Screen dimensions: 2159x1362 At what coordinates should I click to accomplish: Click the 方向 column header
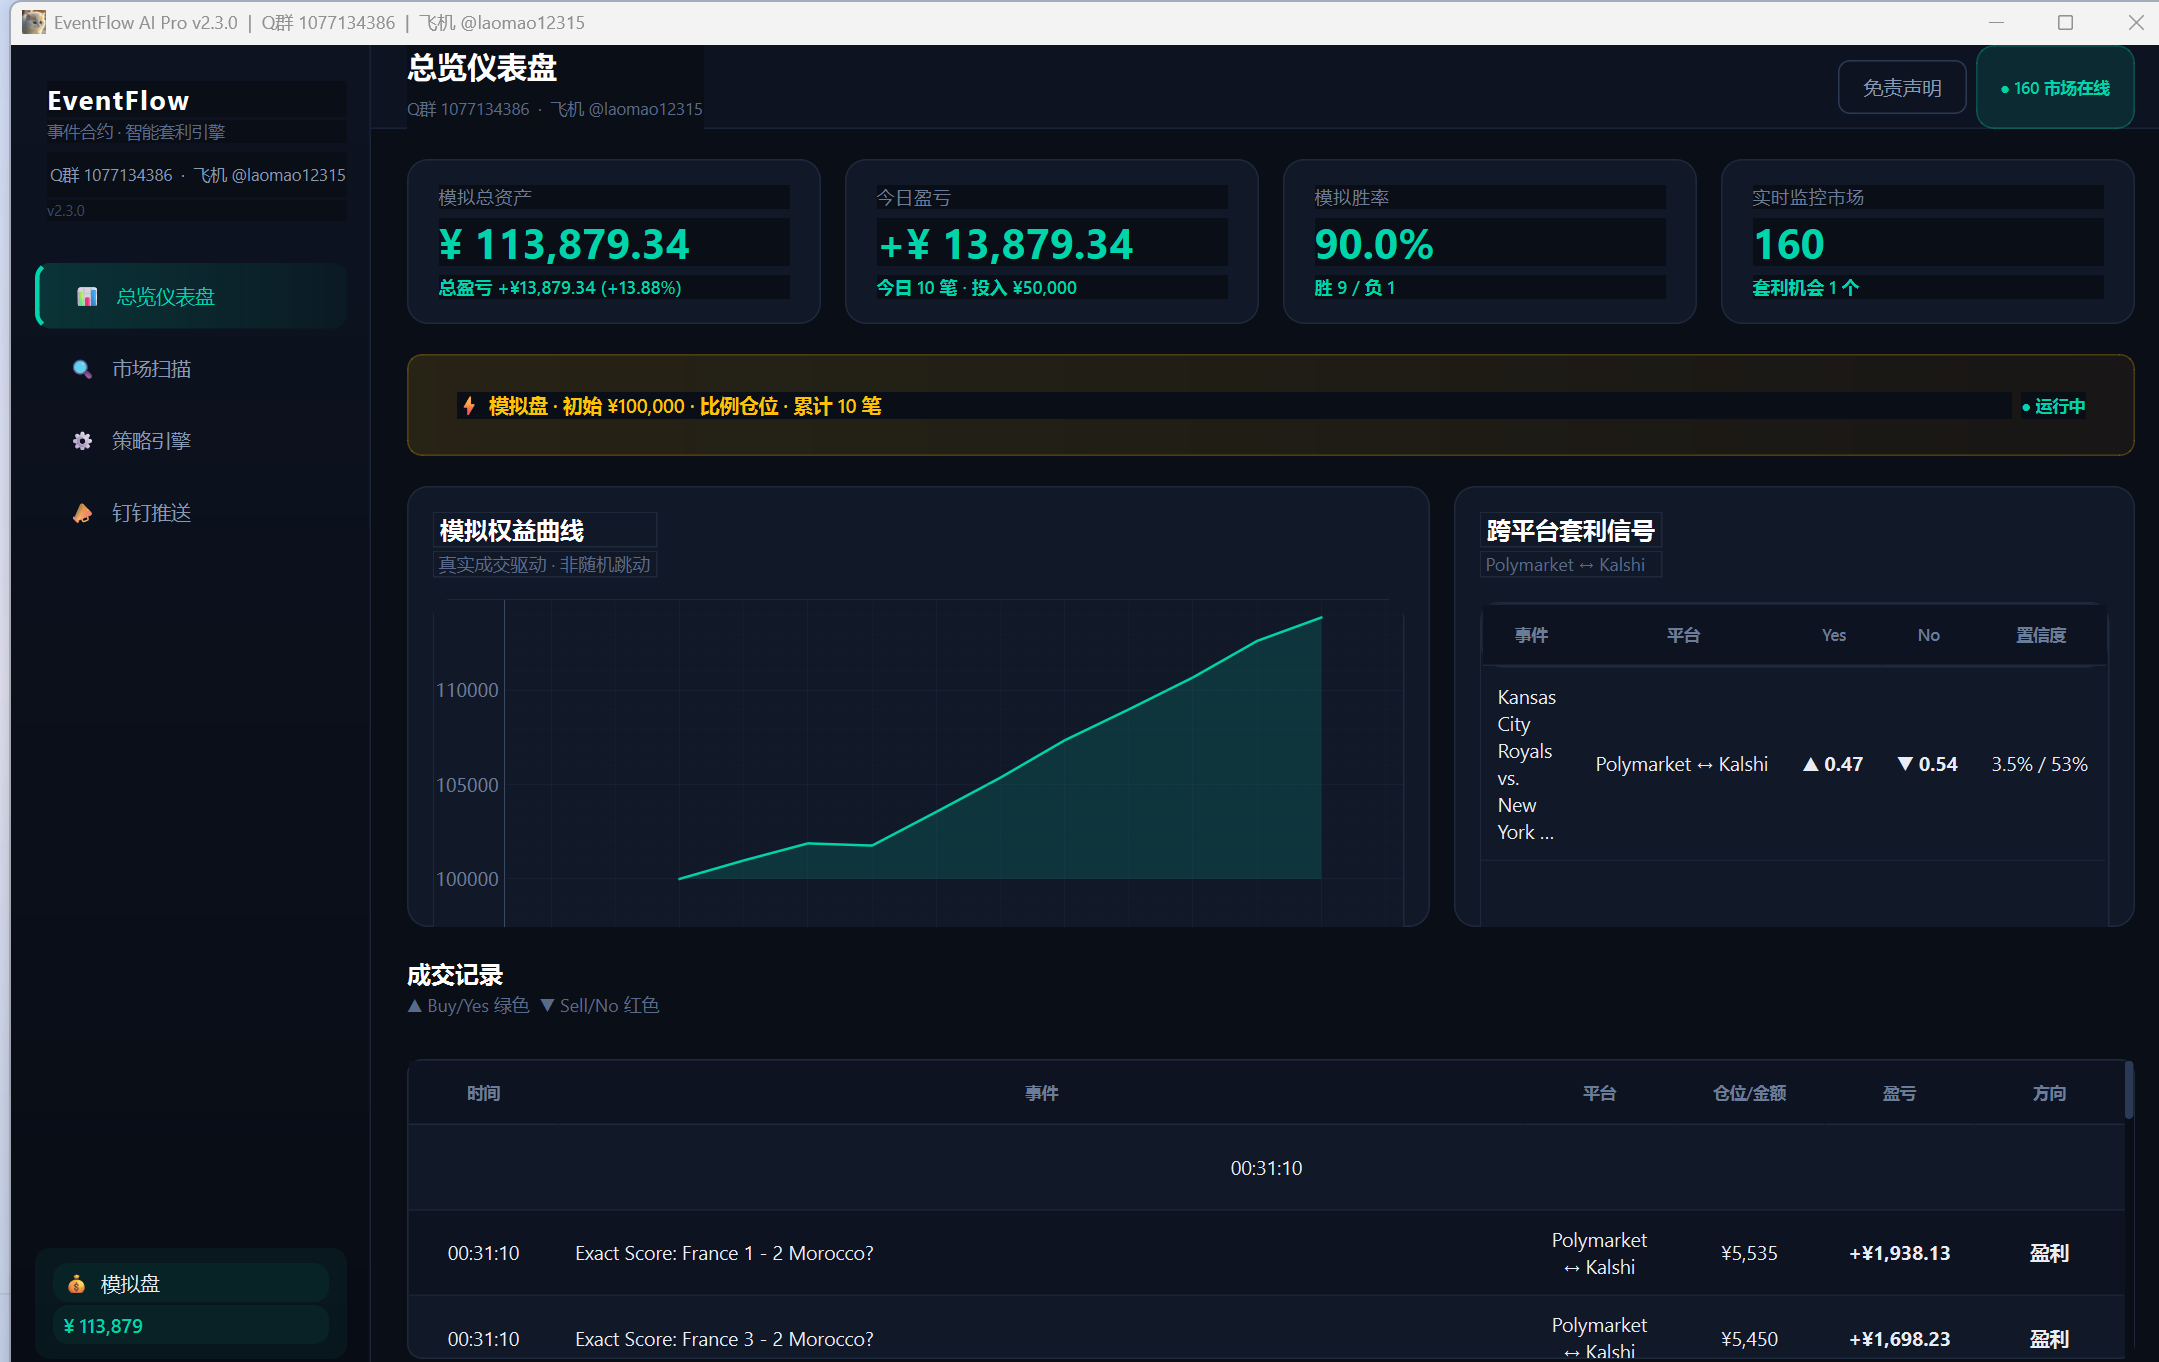2049,1093
